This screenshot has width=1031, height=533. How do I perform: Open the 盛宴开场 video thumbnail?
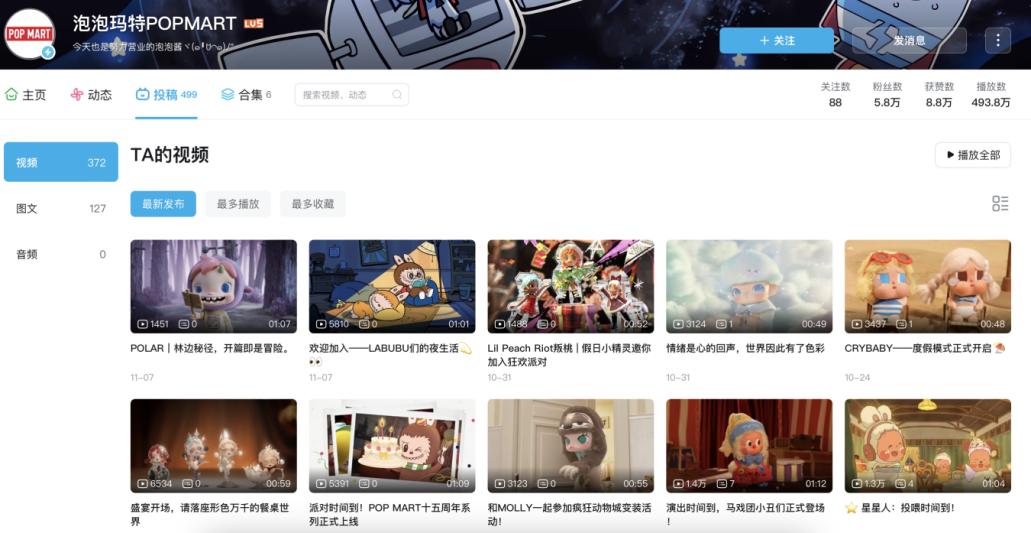(x=214, y=446)
